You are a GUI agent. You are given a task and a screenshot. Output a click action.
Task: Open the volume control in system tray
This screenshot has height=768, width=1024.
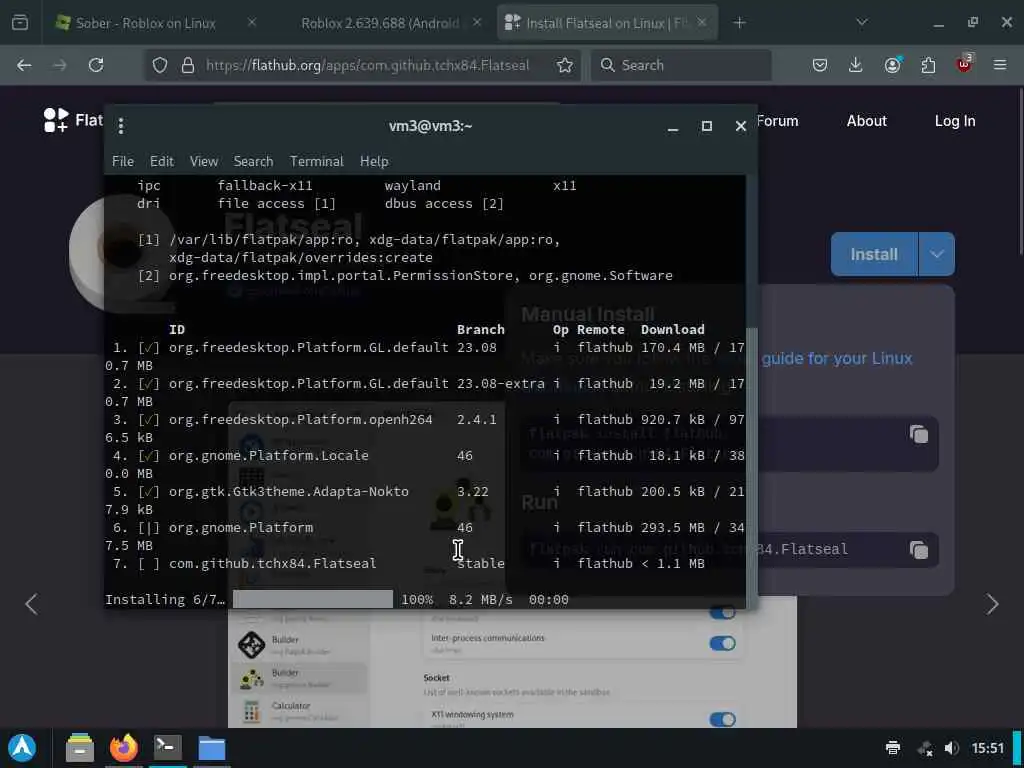(x=952, y=748)
